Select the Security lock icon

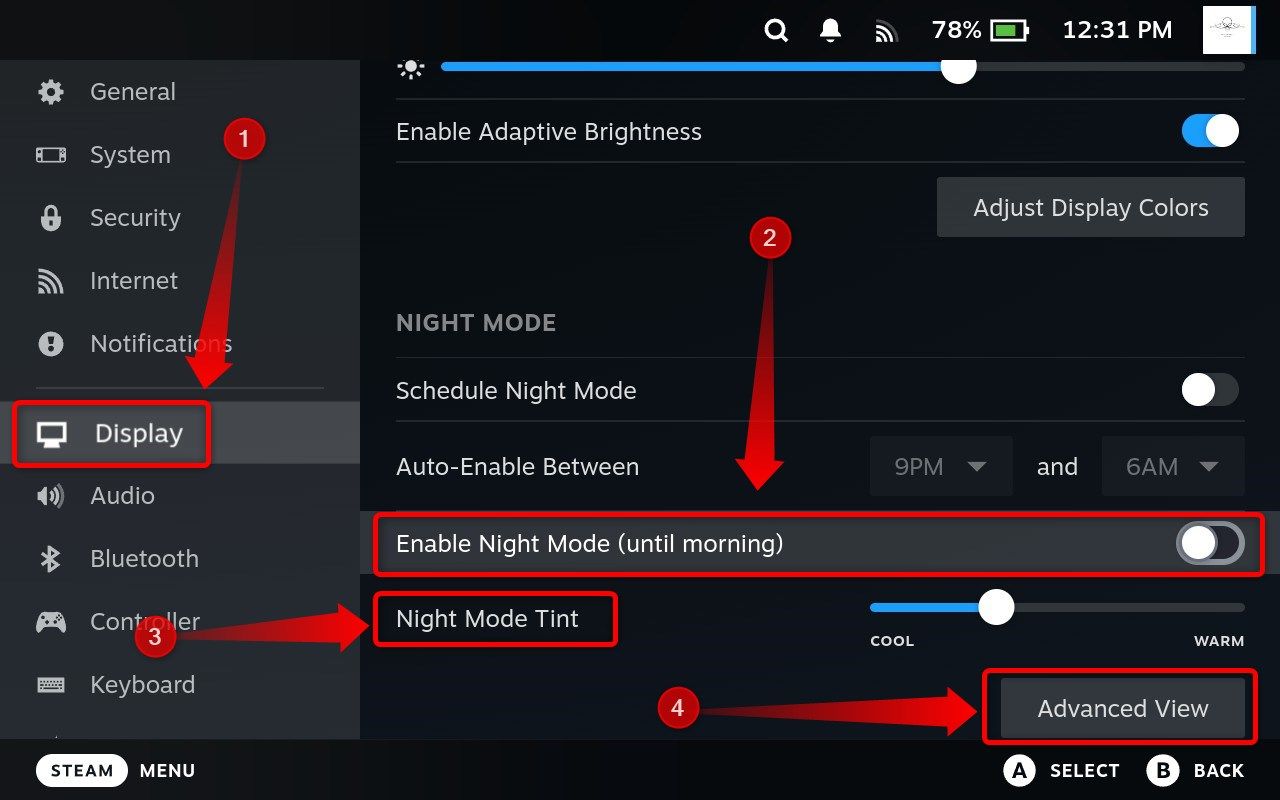coord(50,218)
